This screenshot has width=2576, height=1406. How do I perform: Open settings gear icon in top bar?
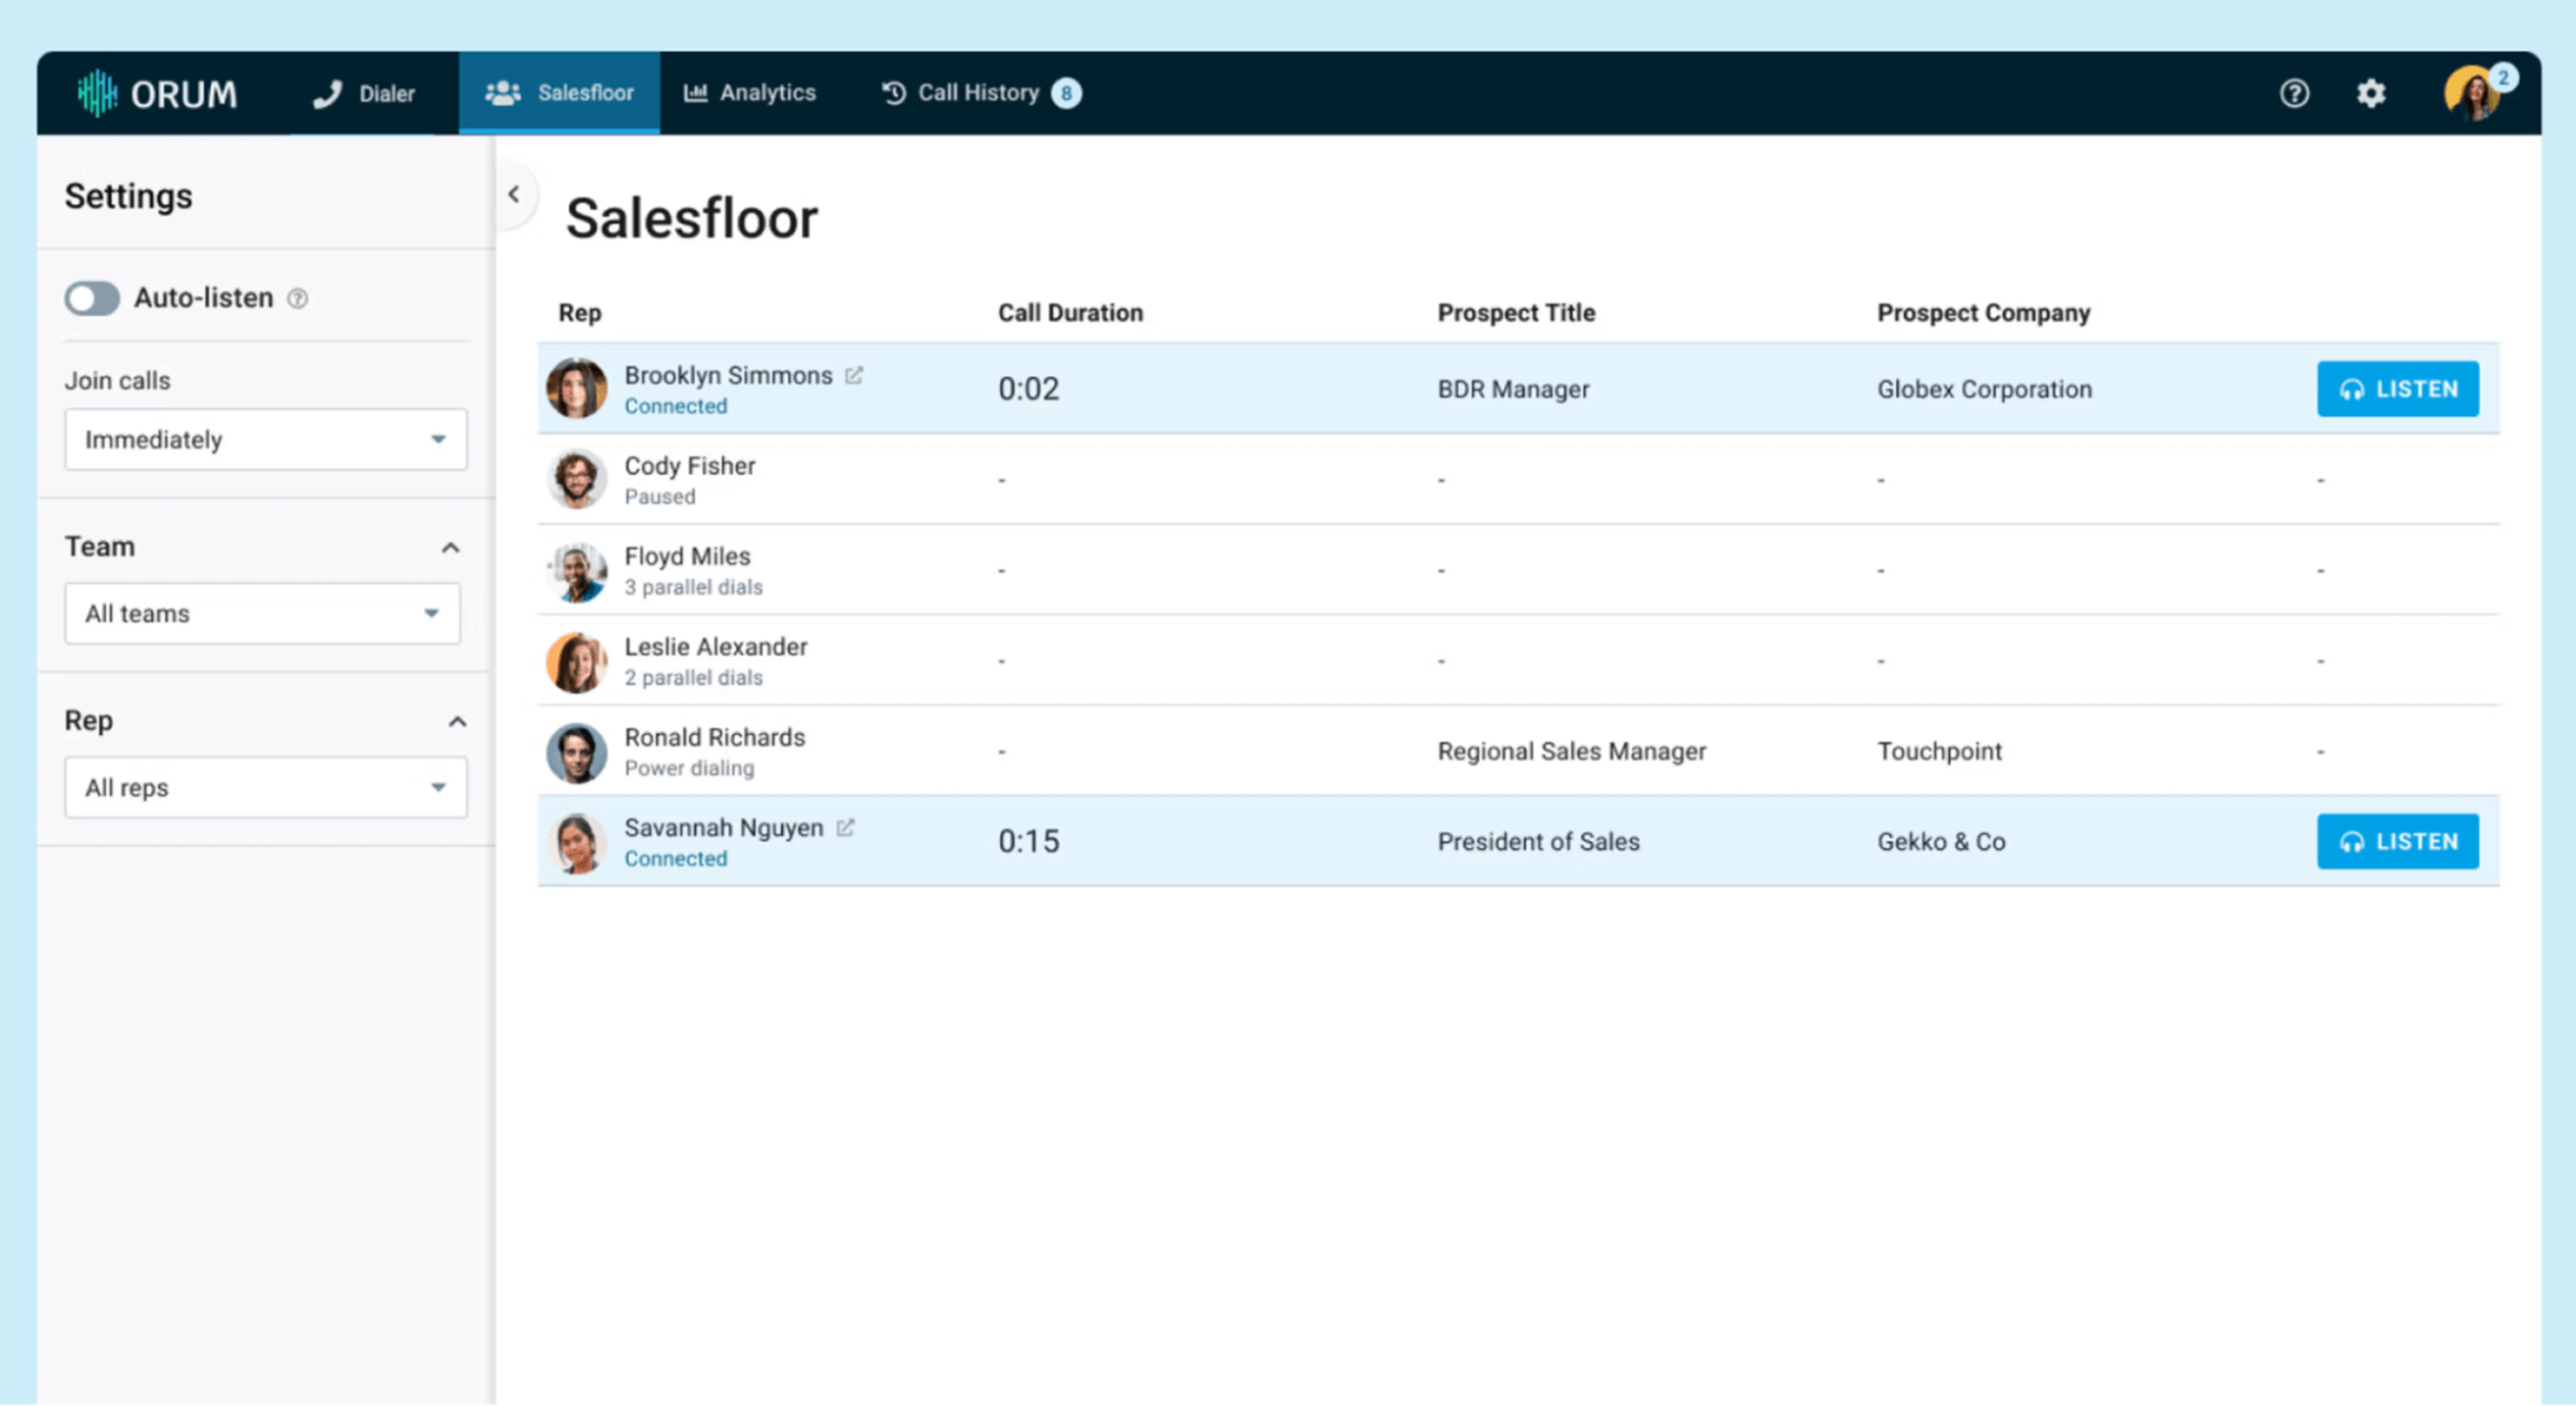(2371, 93)
